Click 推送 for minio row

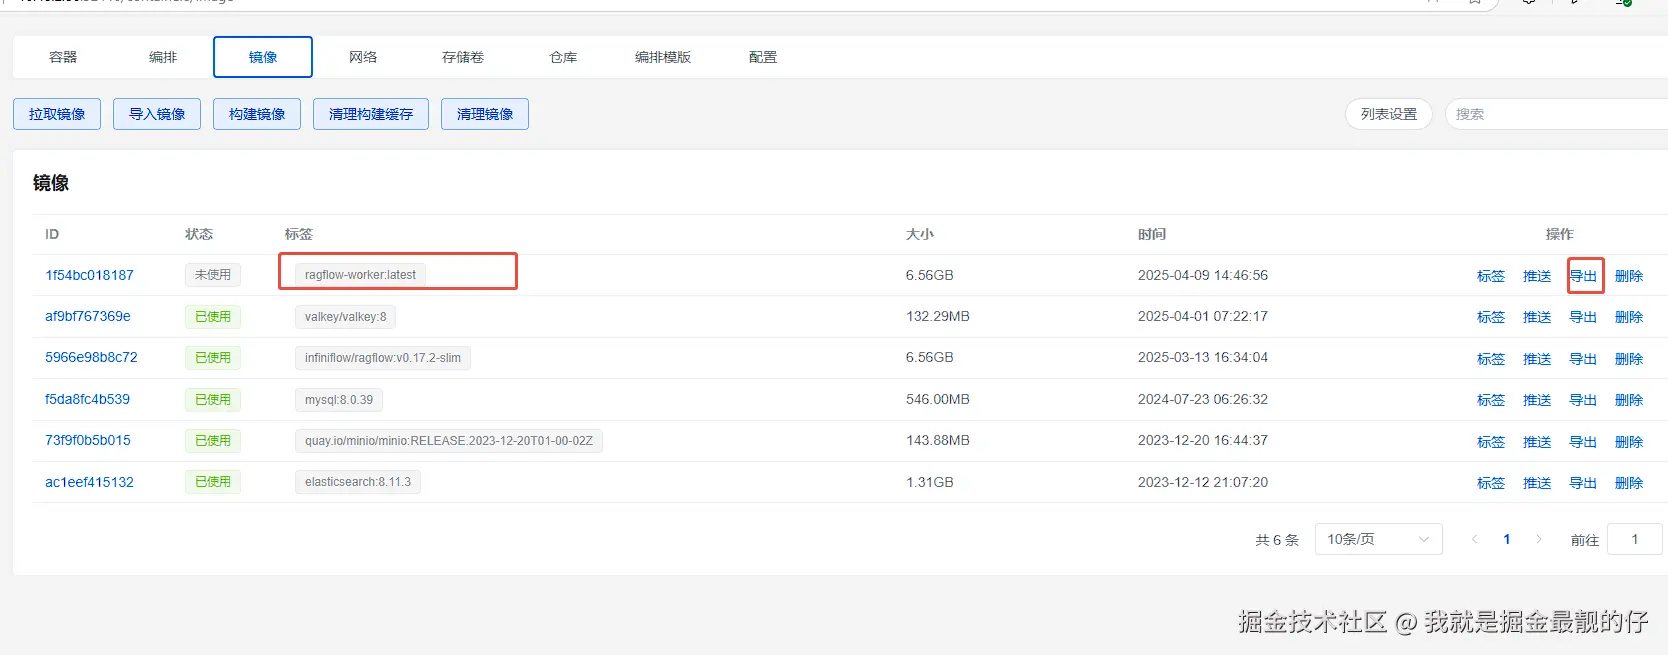click(x=1537, y=442)
